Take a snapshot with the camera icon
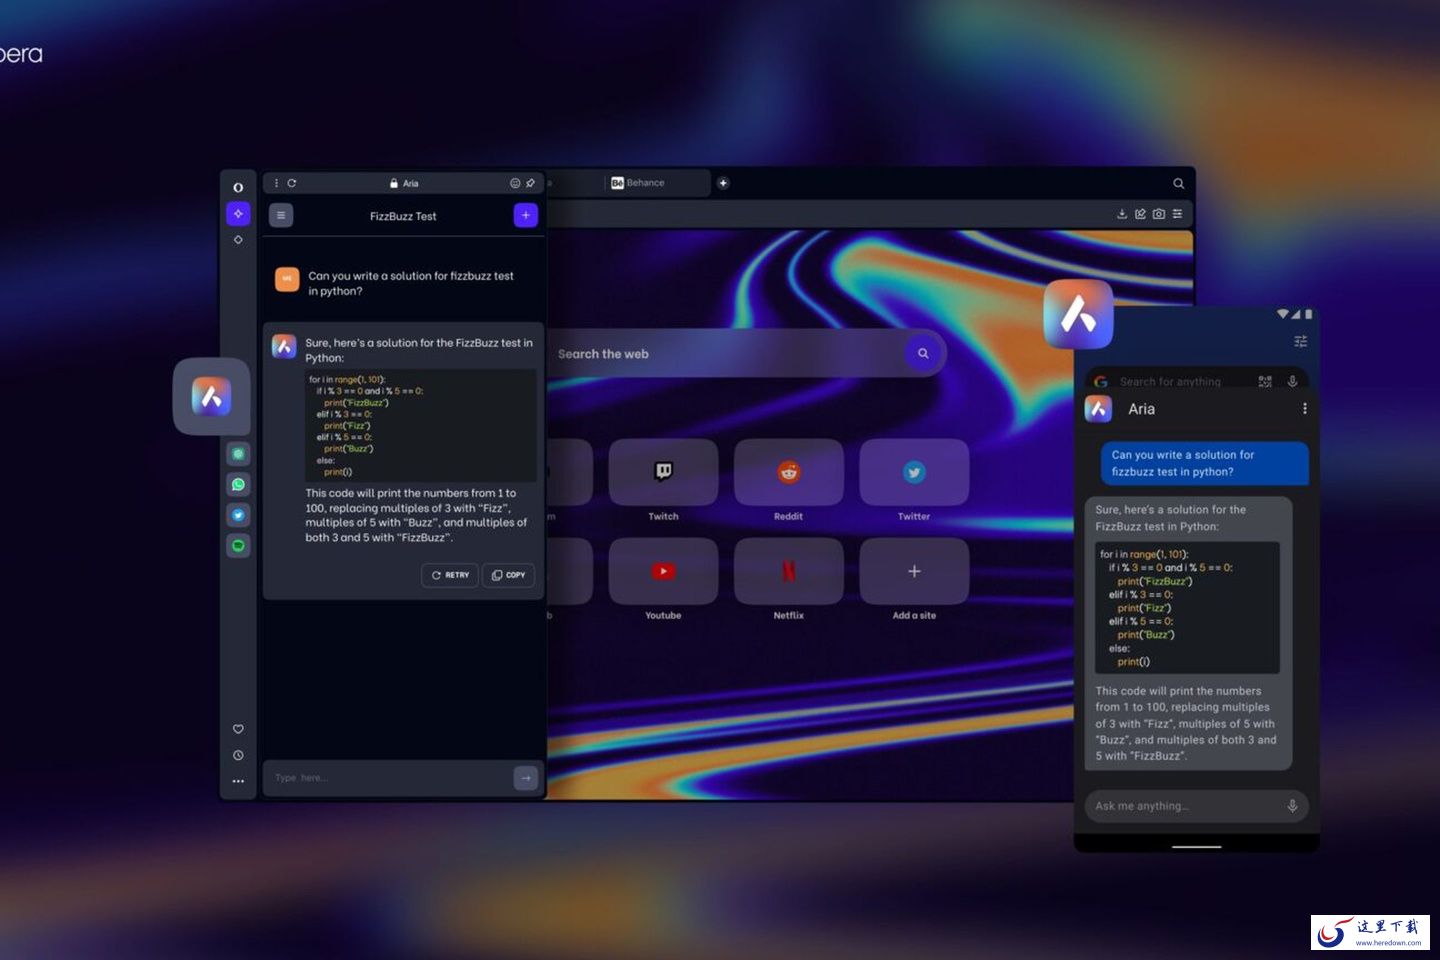 pyautogui.click(x=1158, y=214)
